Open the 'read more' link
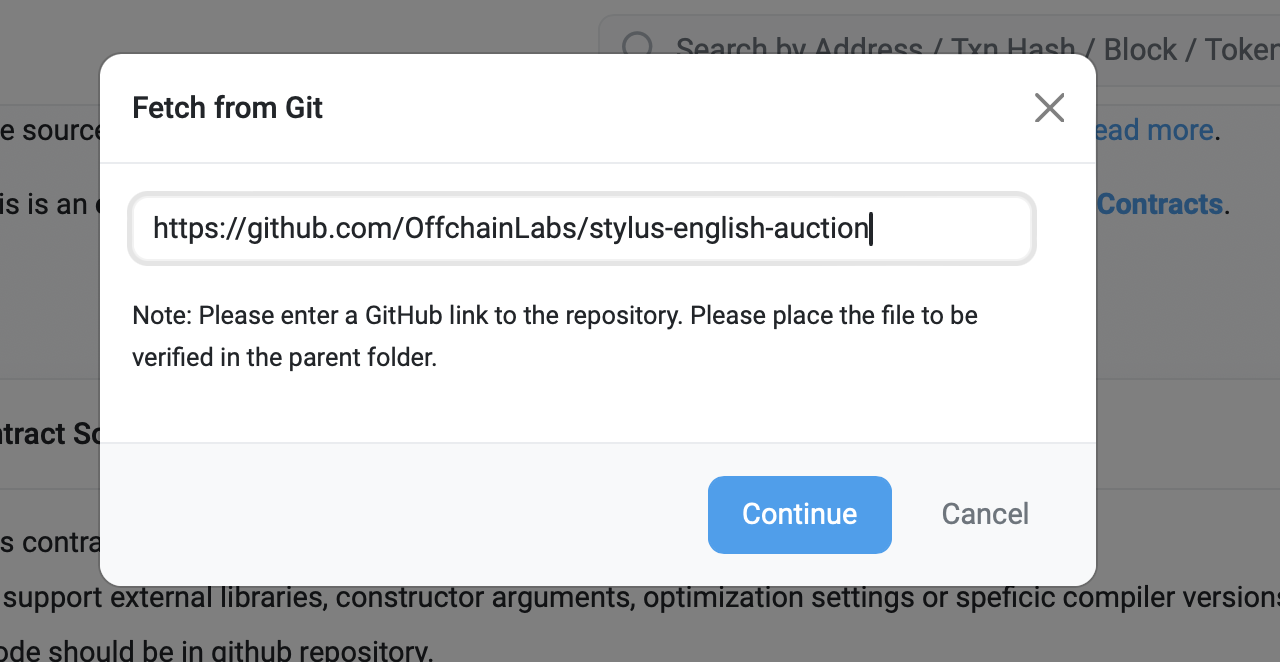The height and width of the screenshot is (662, 1280). [x=1156, y=130]
